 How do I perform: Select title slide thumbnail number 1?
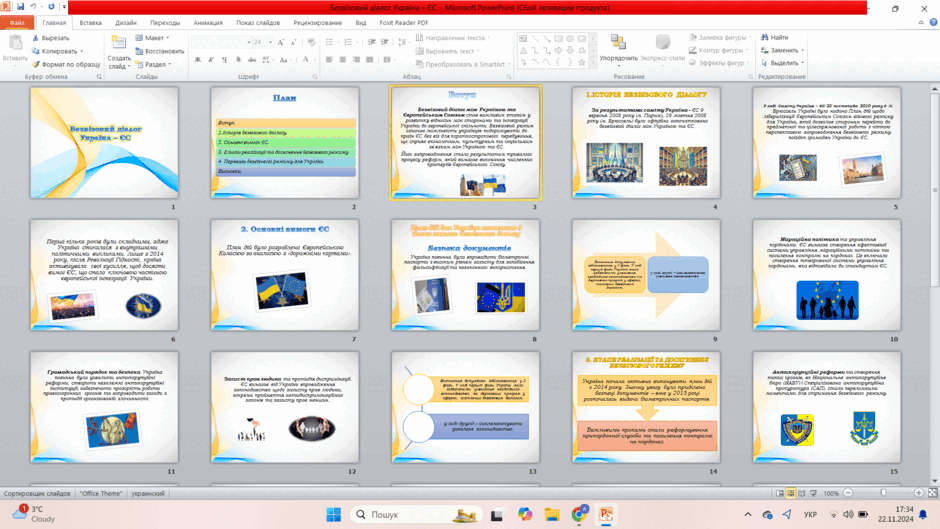point(104,142)
